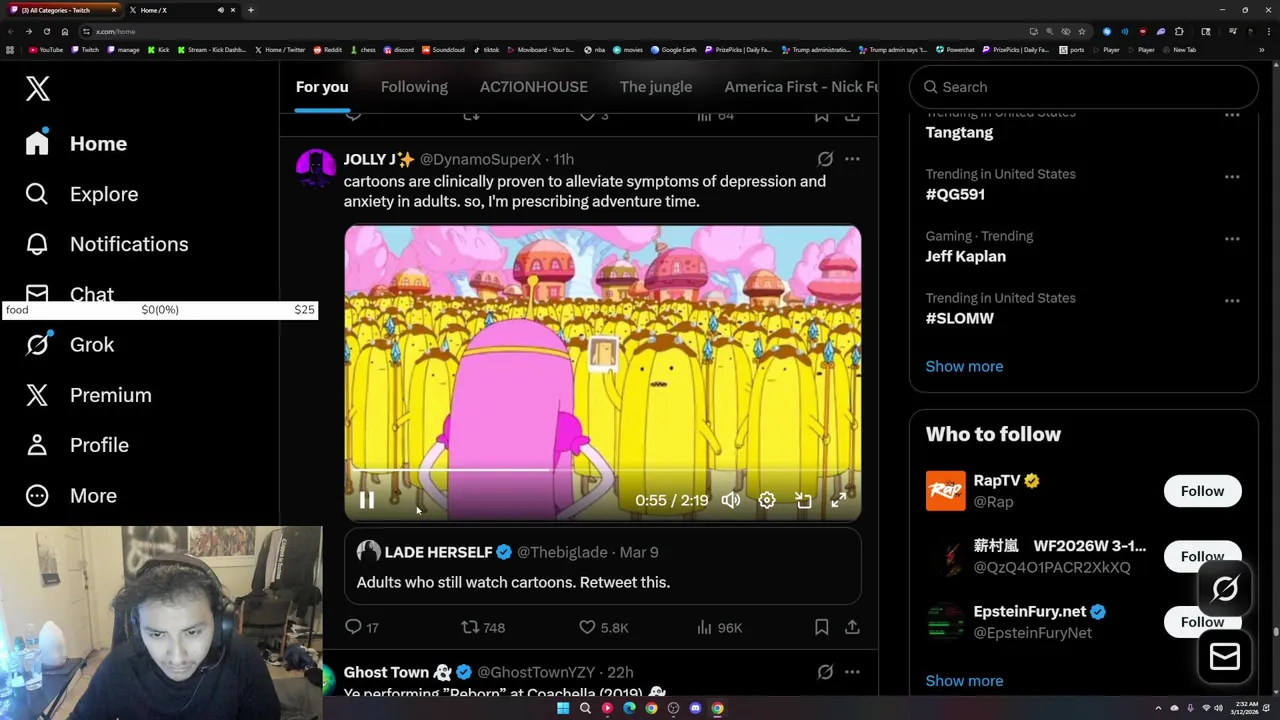
Task: Switch to the Following tab
Action: coord(414,87)
